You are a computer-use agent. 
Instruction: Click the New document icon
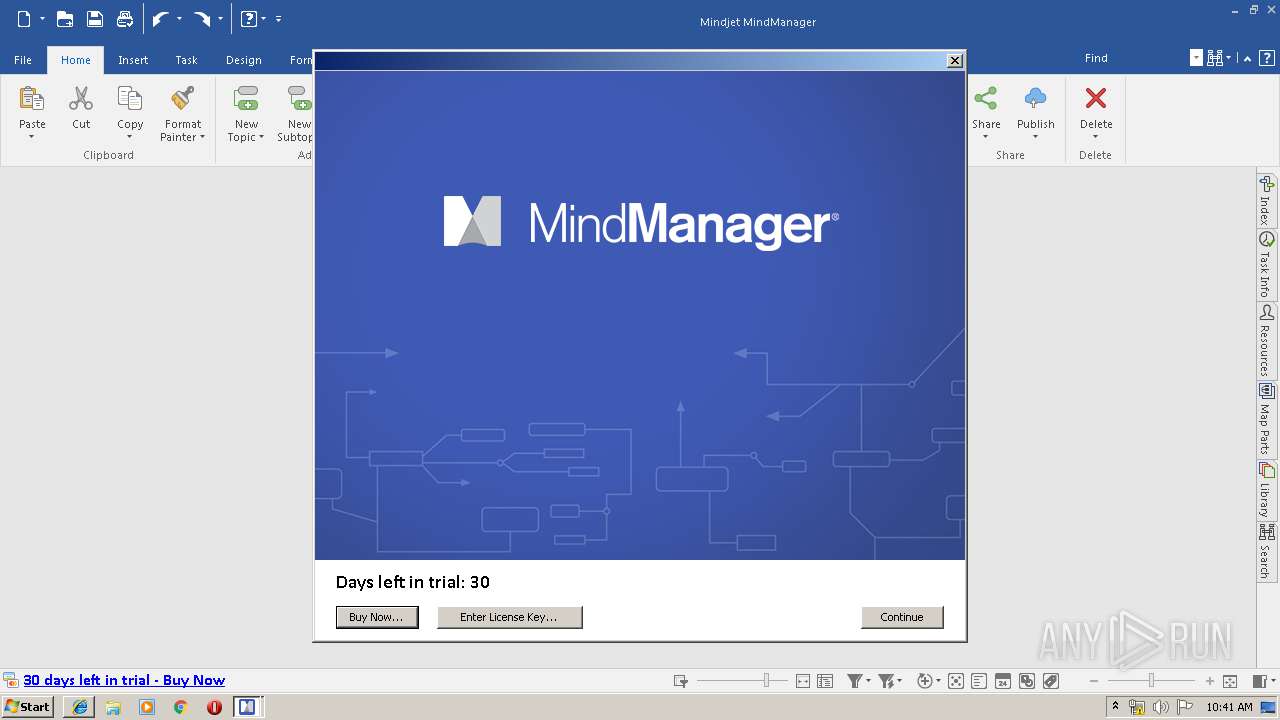24,18
